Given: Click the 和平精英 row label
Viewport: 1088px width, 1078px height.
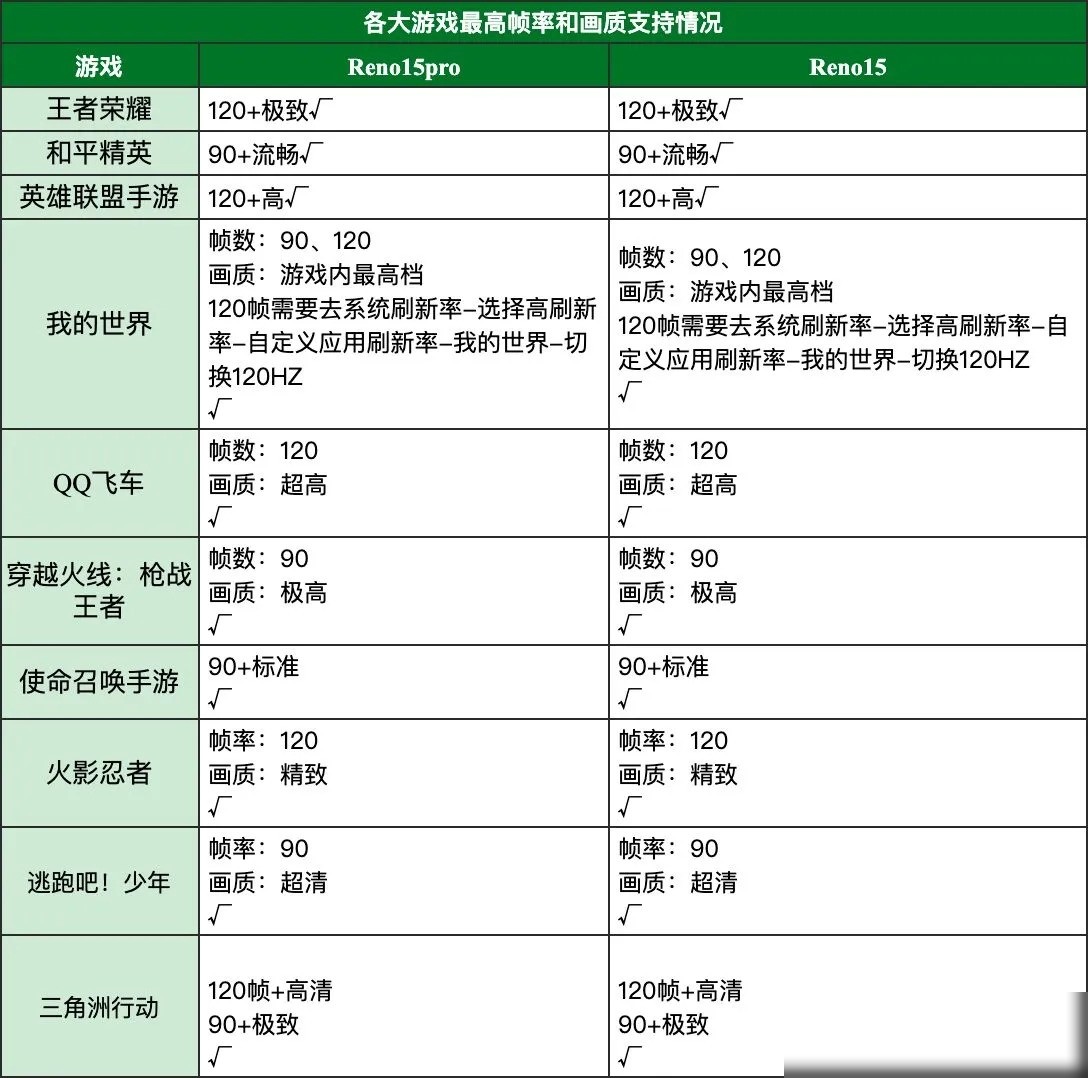Looking at the screenshot, I should click(x=99, y=153).
